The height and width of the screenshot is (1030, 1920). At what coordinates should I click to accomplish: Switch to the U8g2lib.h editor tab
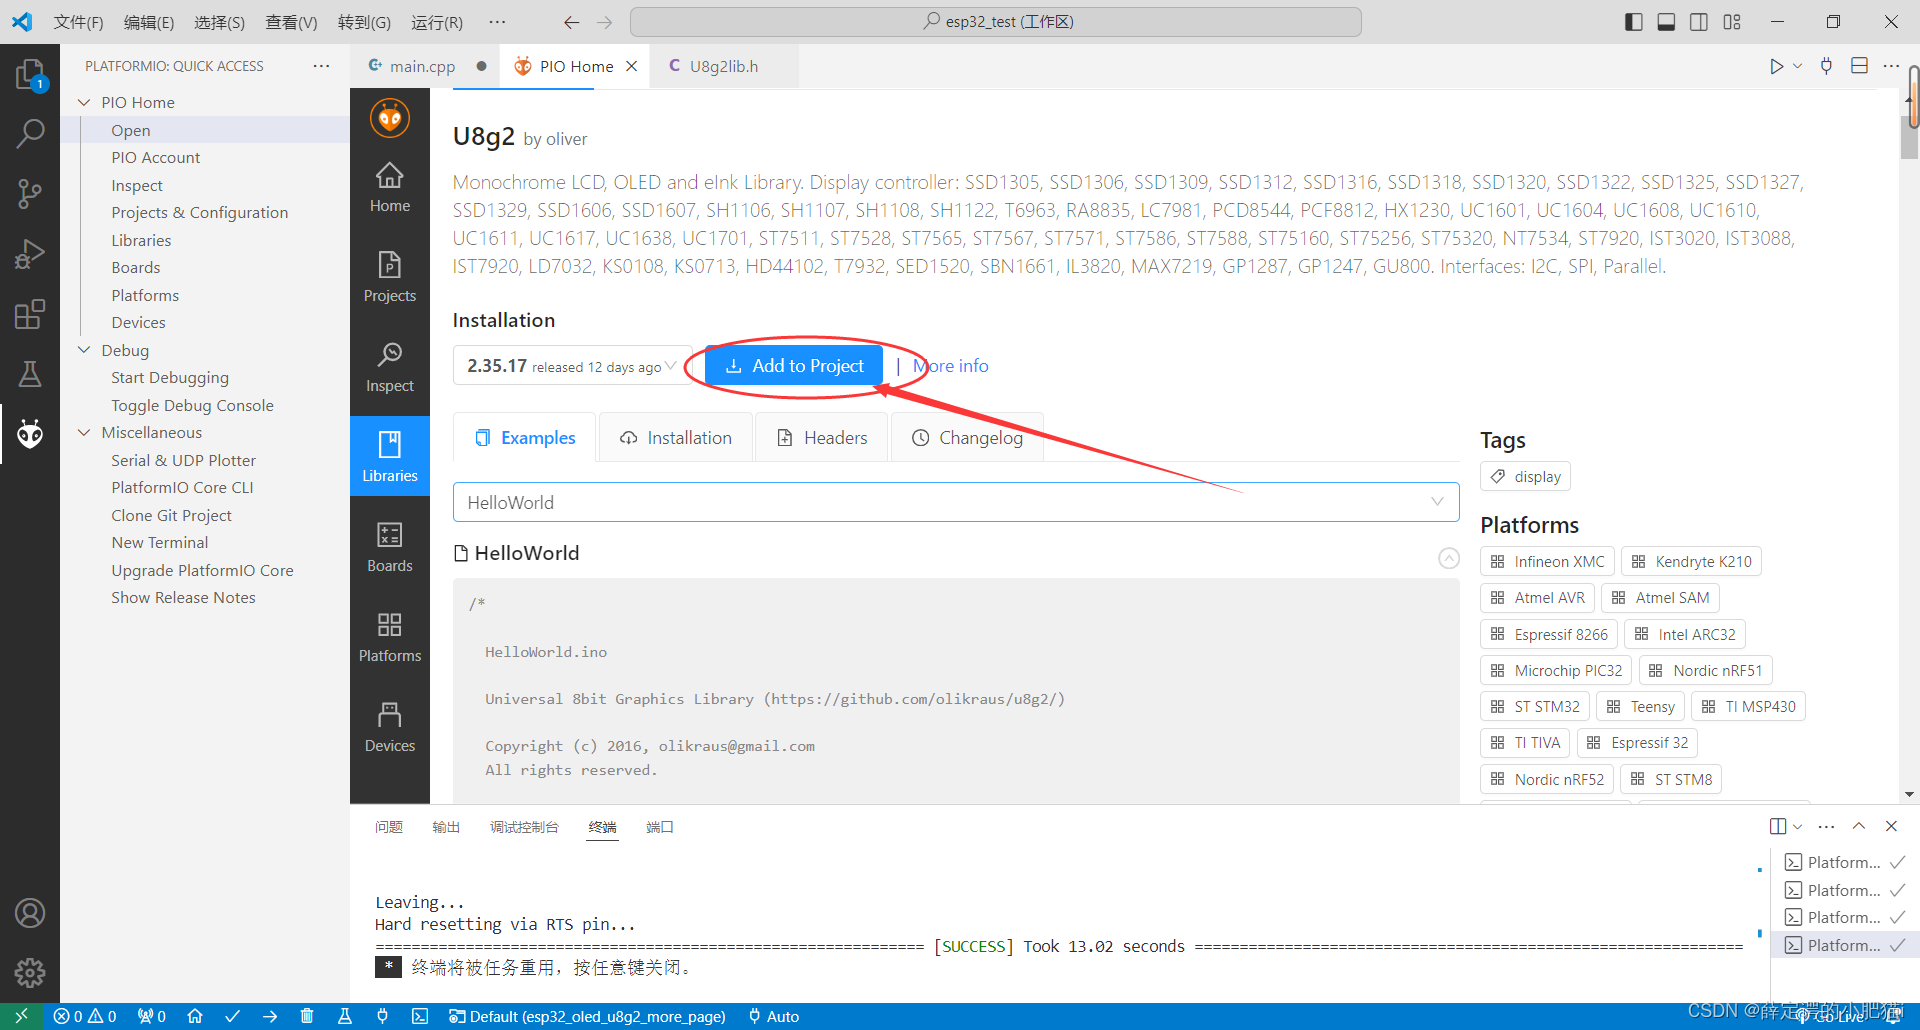point(724,66)
